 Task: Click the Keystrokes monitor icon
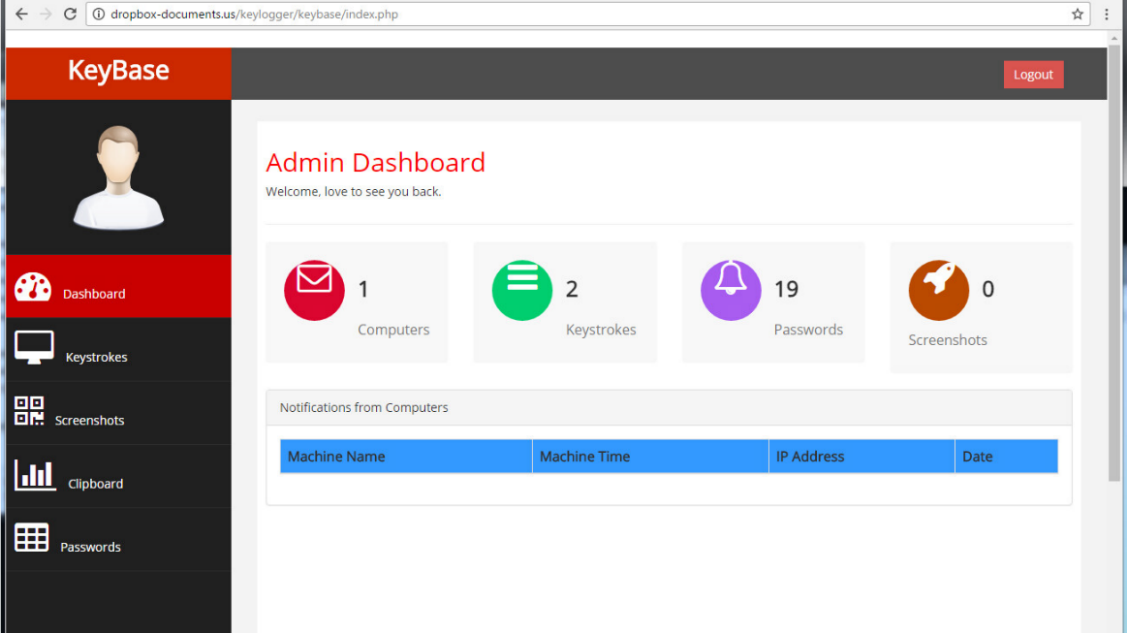point(34,348)
